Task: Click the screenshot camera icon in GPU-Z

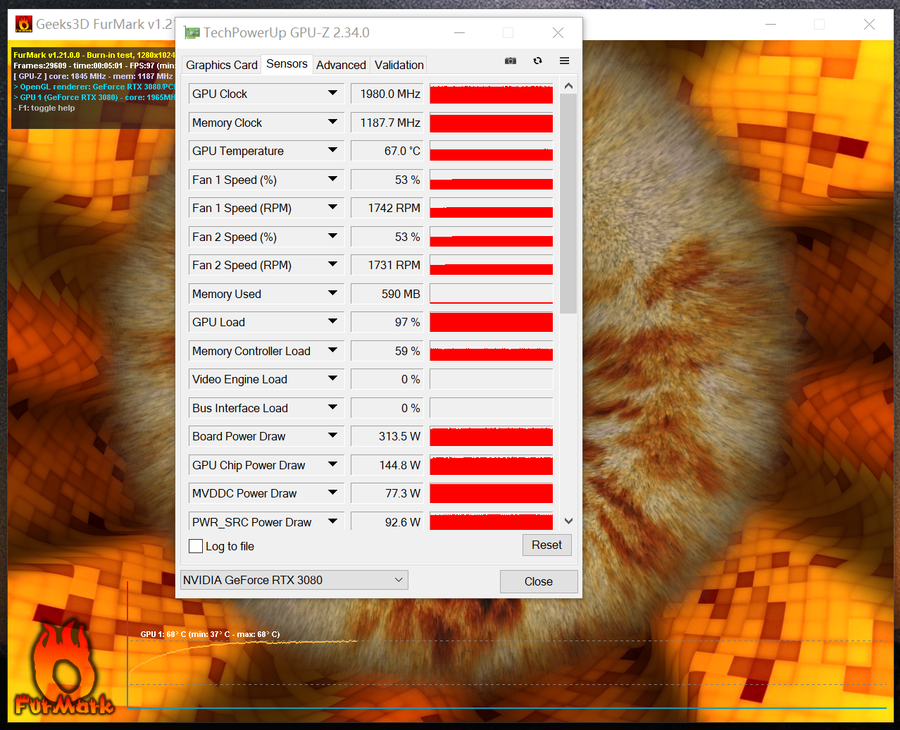Action: pyautogui.click(x=511, y=61)
